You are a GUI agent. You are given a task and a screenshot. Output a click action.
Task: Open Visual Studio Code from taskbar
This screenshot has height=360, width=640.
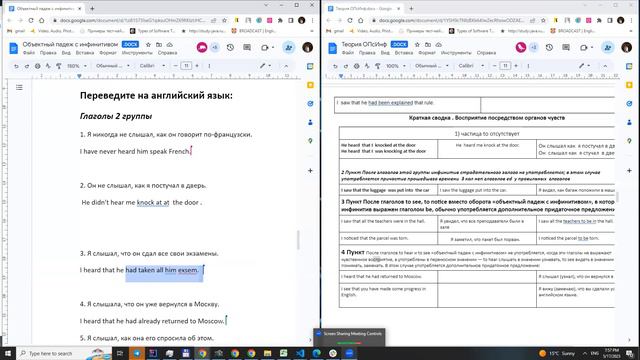pyautogui.click(x=300, y=353)
